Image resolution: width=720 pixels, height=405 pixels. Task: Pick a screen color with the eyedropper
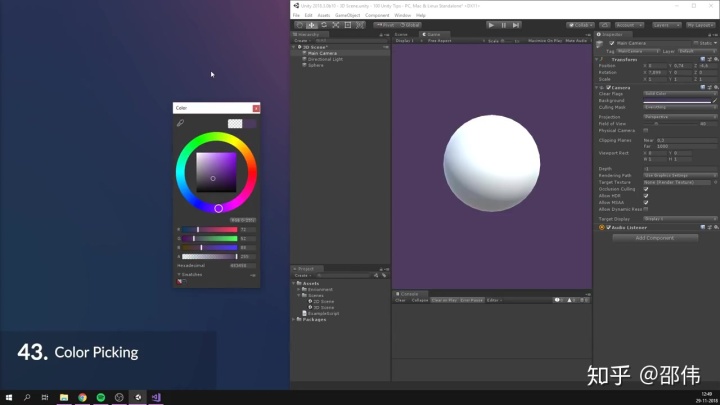tap(180, 123)
